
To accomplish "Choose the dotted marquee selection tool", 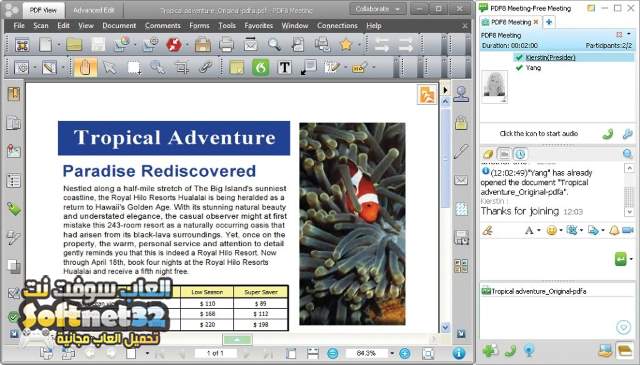I will 134,68.
